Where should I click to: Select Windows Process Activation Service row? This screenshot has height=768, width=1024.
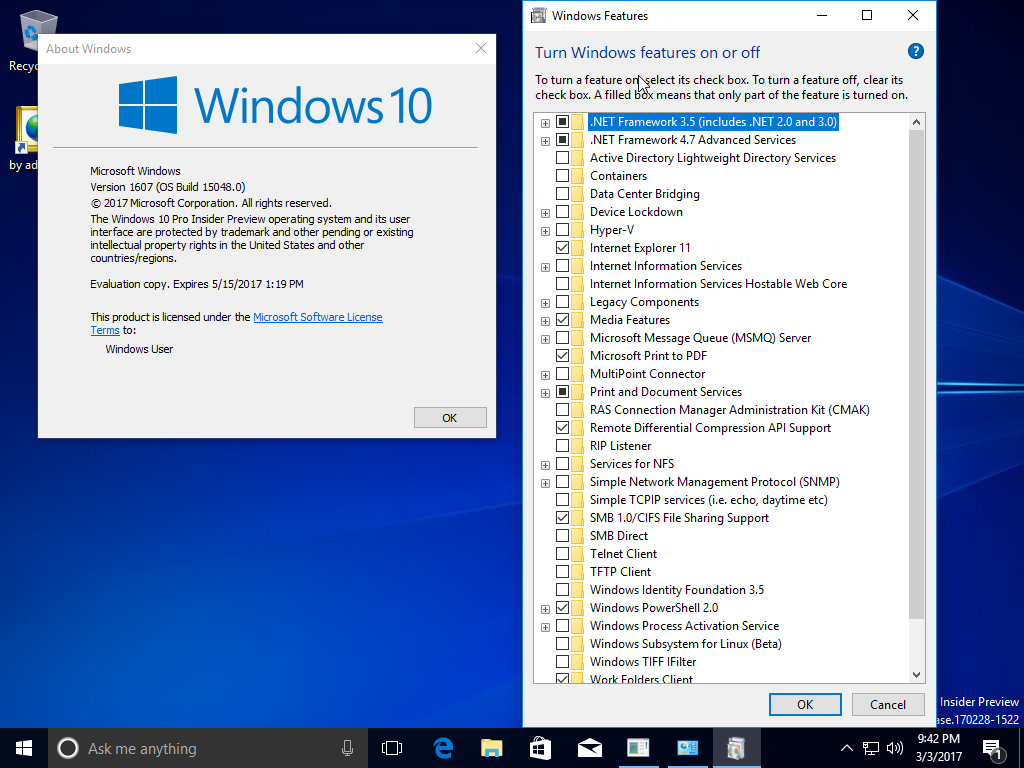point(684,626)
